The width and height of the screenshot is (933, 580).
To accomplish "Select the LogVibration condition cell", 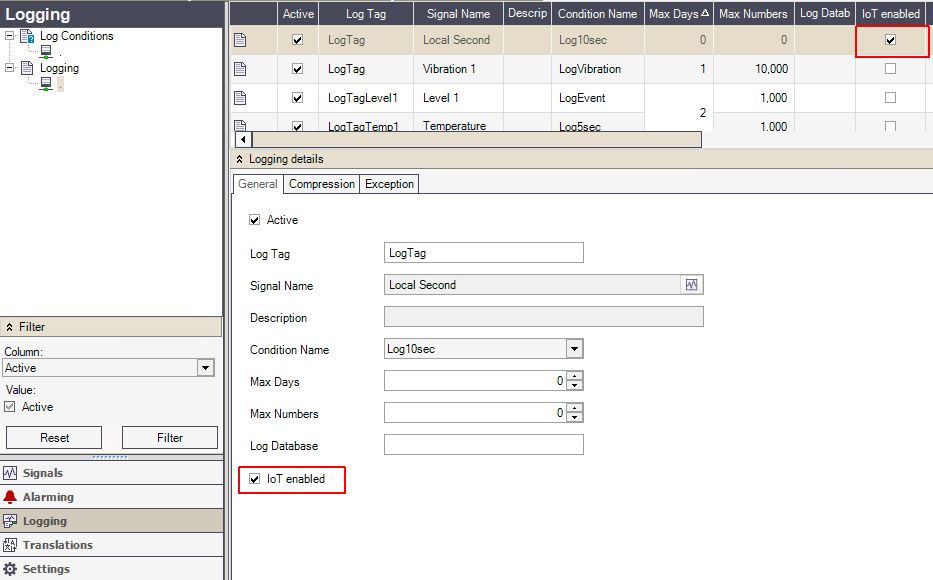I will (597, 69).
